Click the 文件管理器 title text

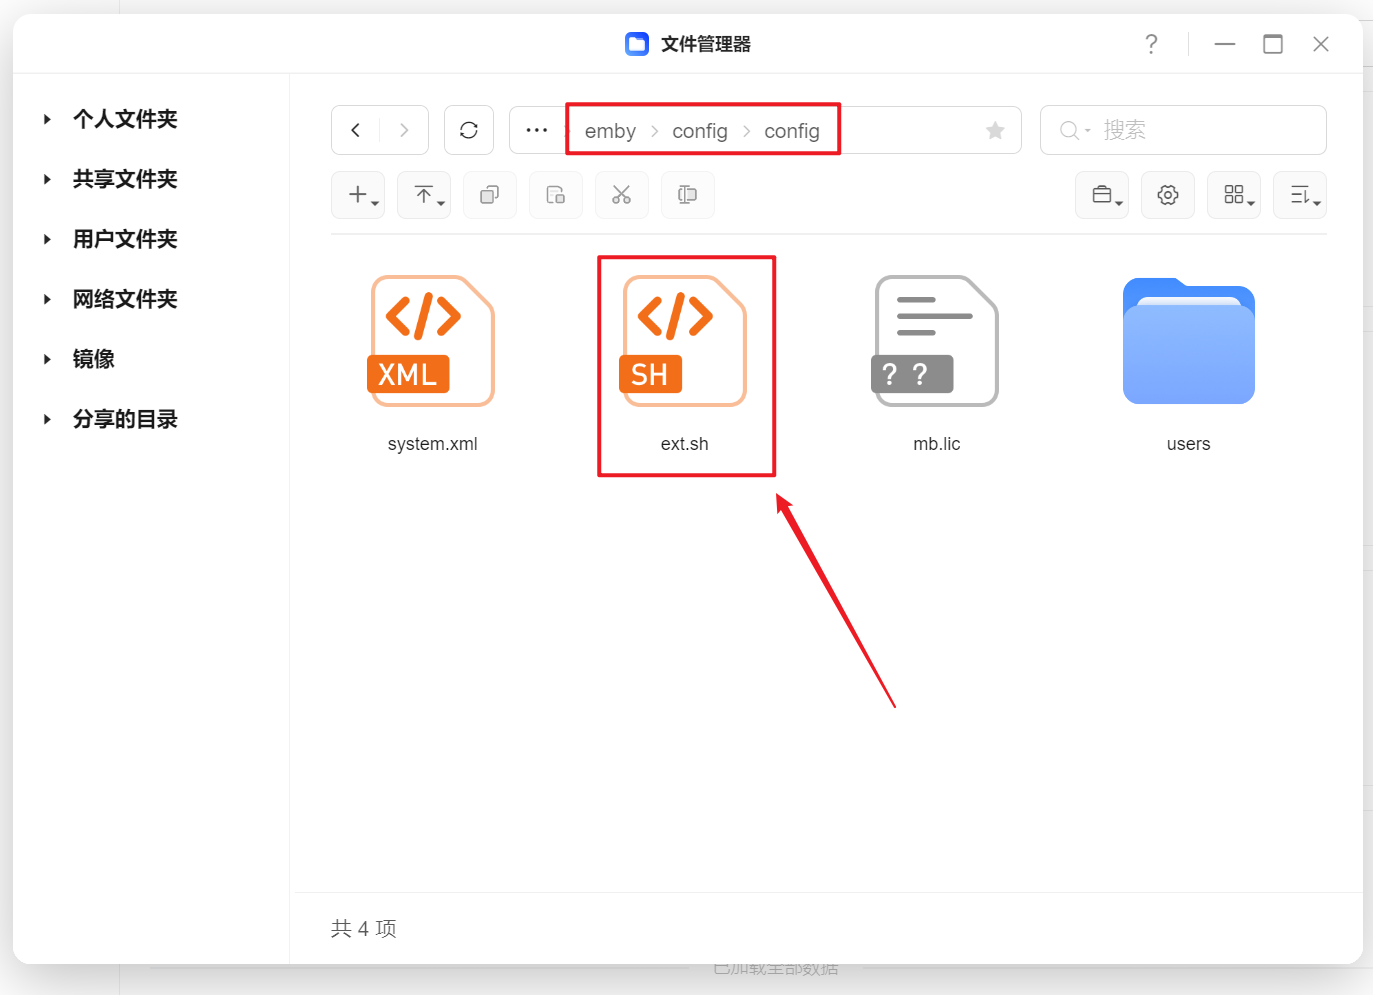point(706,44)
